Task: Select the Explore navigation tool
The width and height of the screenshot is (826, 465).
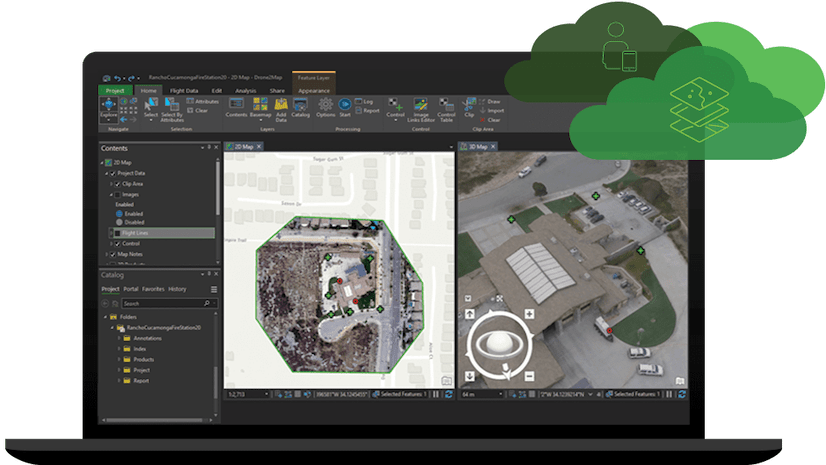Action: click(x=109, y=108)
